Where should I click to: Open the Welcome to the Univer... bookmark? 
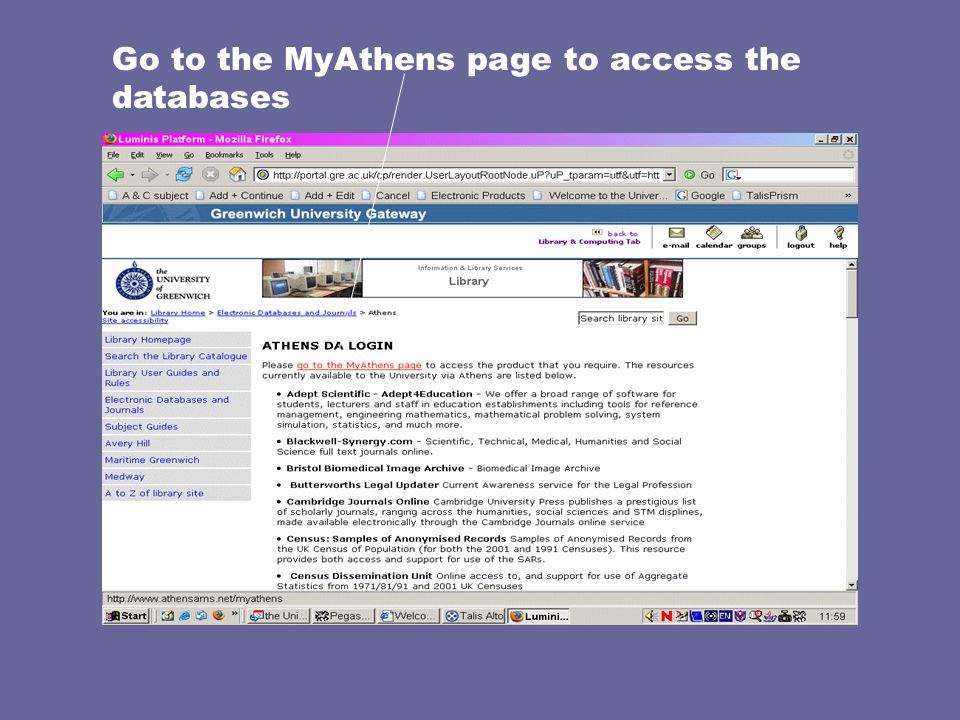pos(601,196)
